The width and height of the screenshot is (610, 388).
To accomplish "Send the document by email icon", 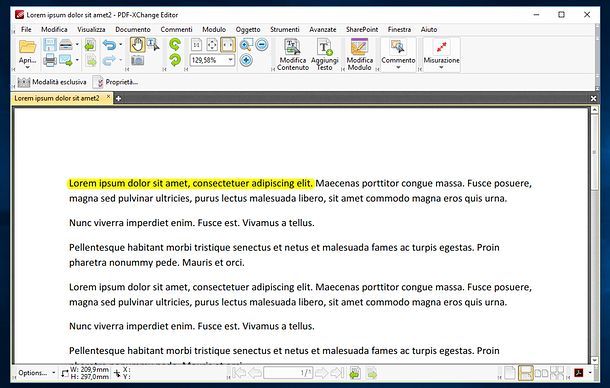I will pos(66,60).
